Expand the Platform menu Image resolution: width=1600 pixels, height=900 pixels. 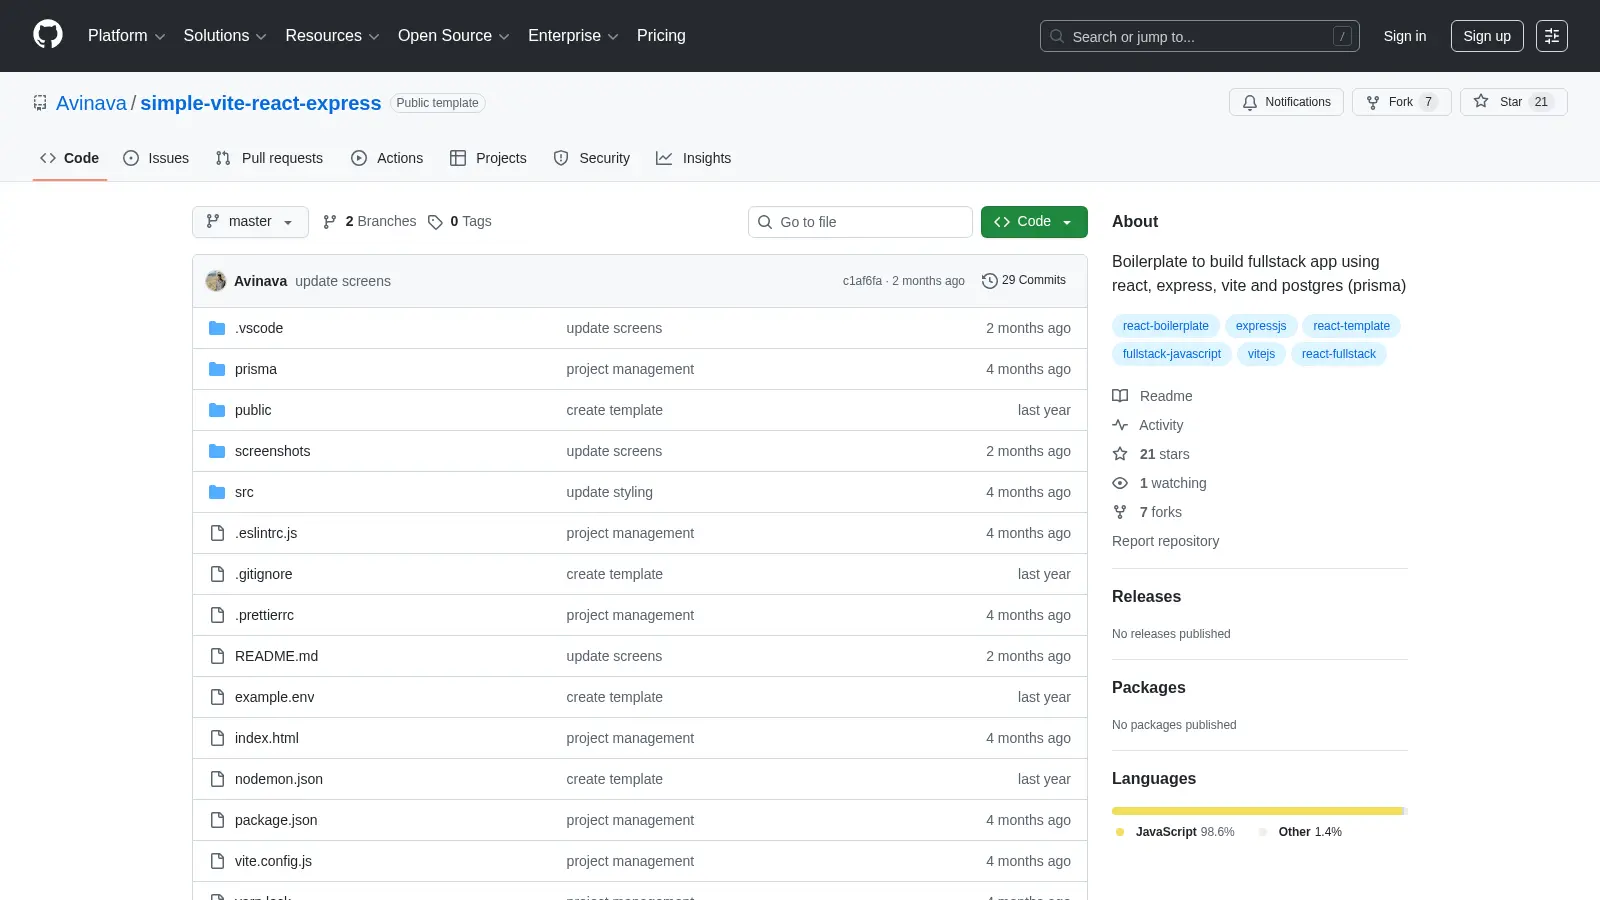[127, 36]
